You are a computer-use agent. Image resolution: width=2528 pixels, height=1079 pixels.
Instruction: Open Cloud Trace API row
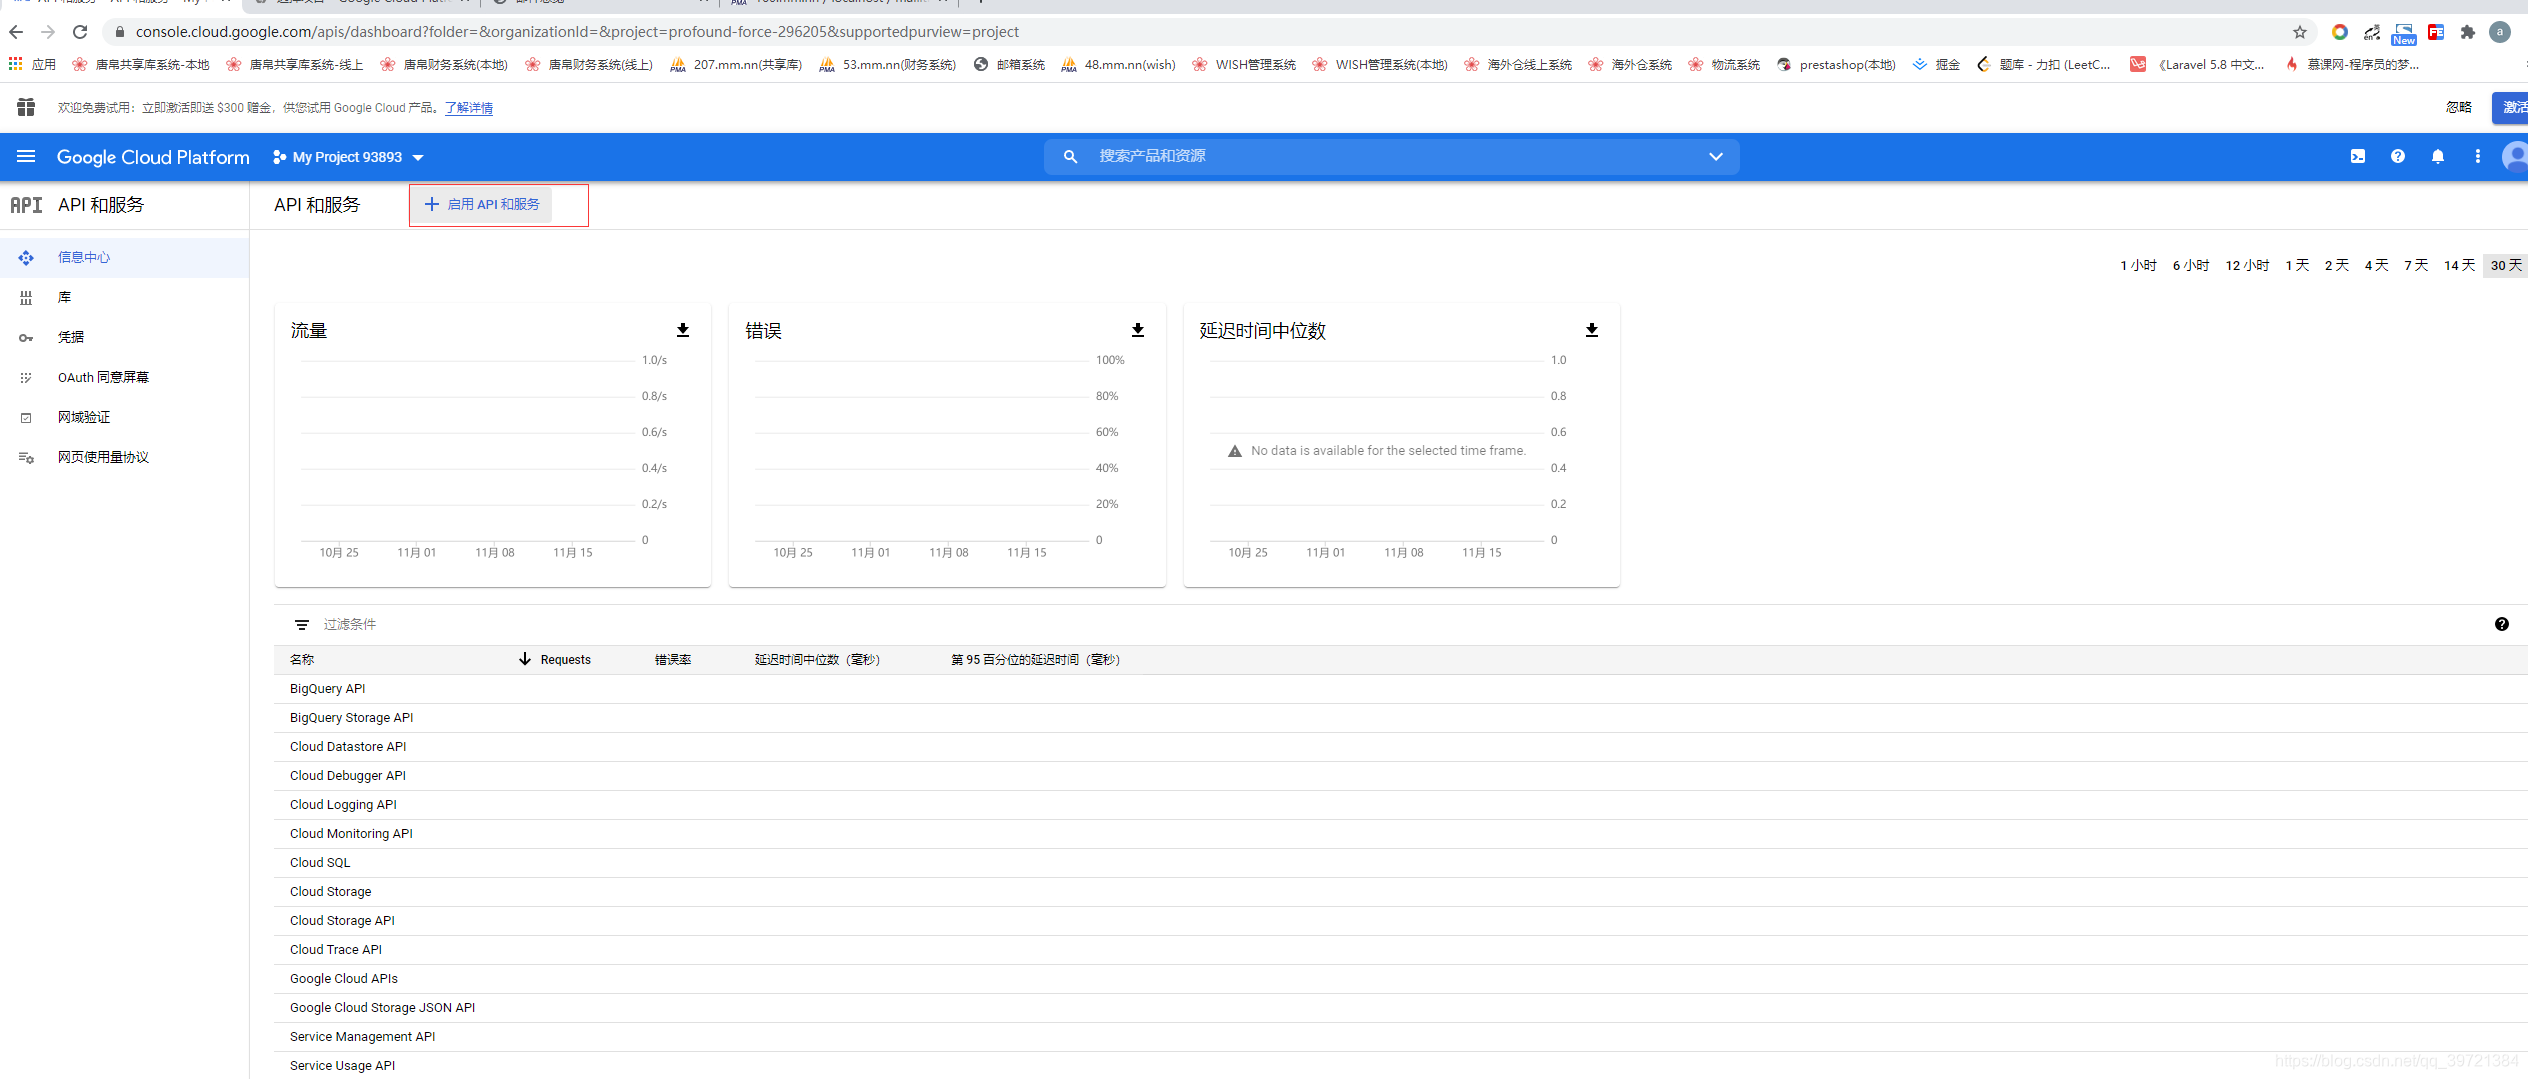point(1401,950)
